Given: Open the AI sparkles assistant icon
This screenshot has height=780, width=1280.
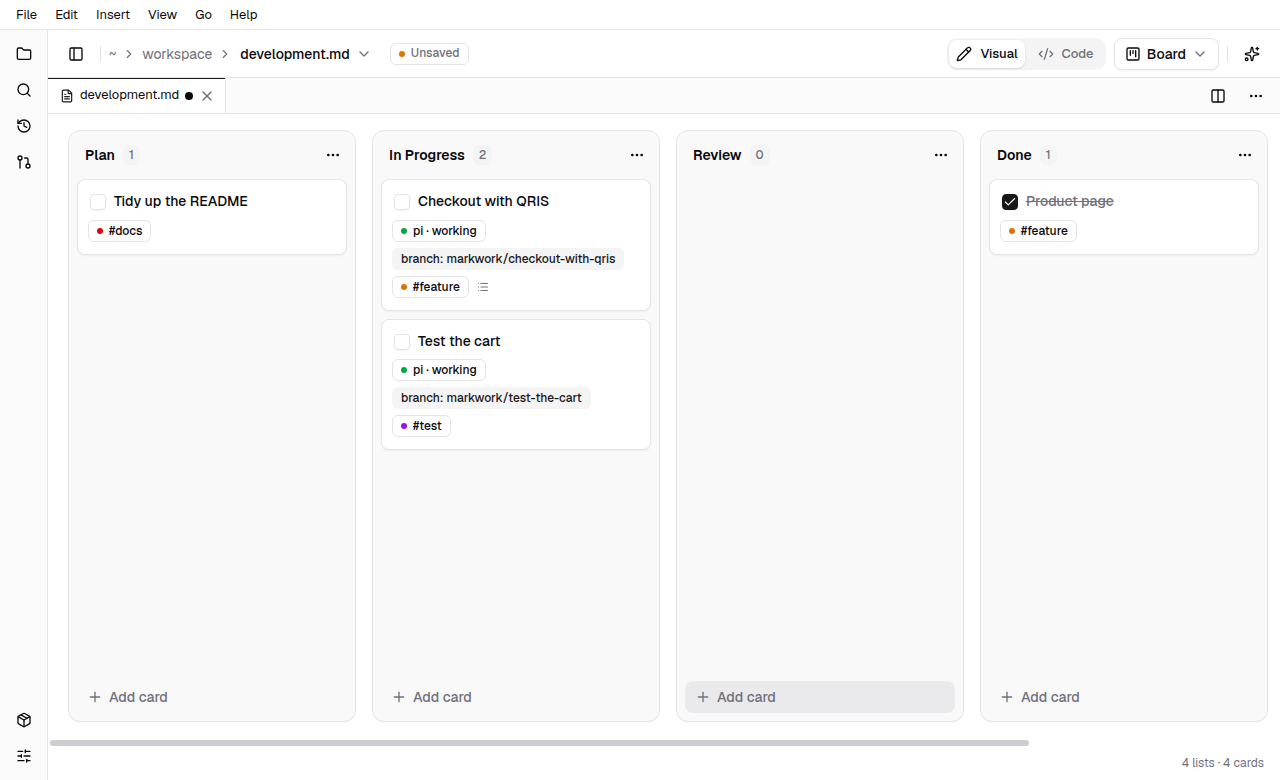Looking at the screenshot, I should click(1251, 54).
